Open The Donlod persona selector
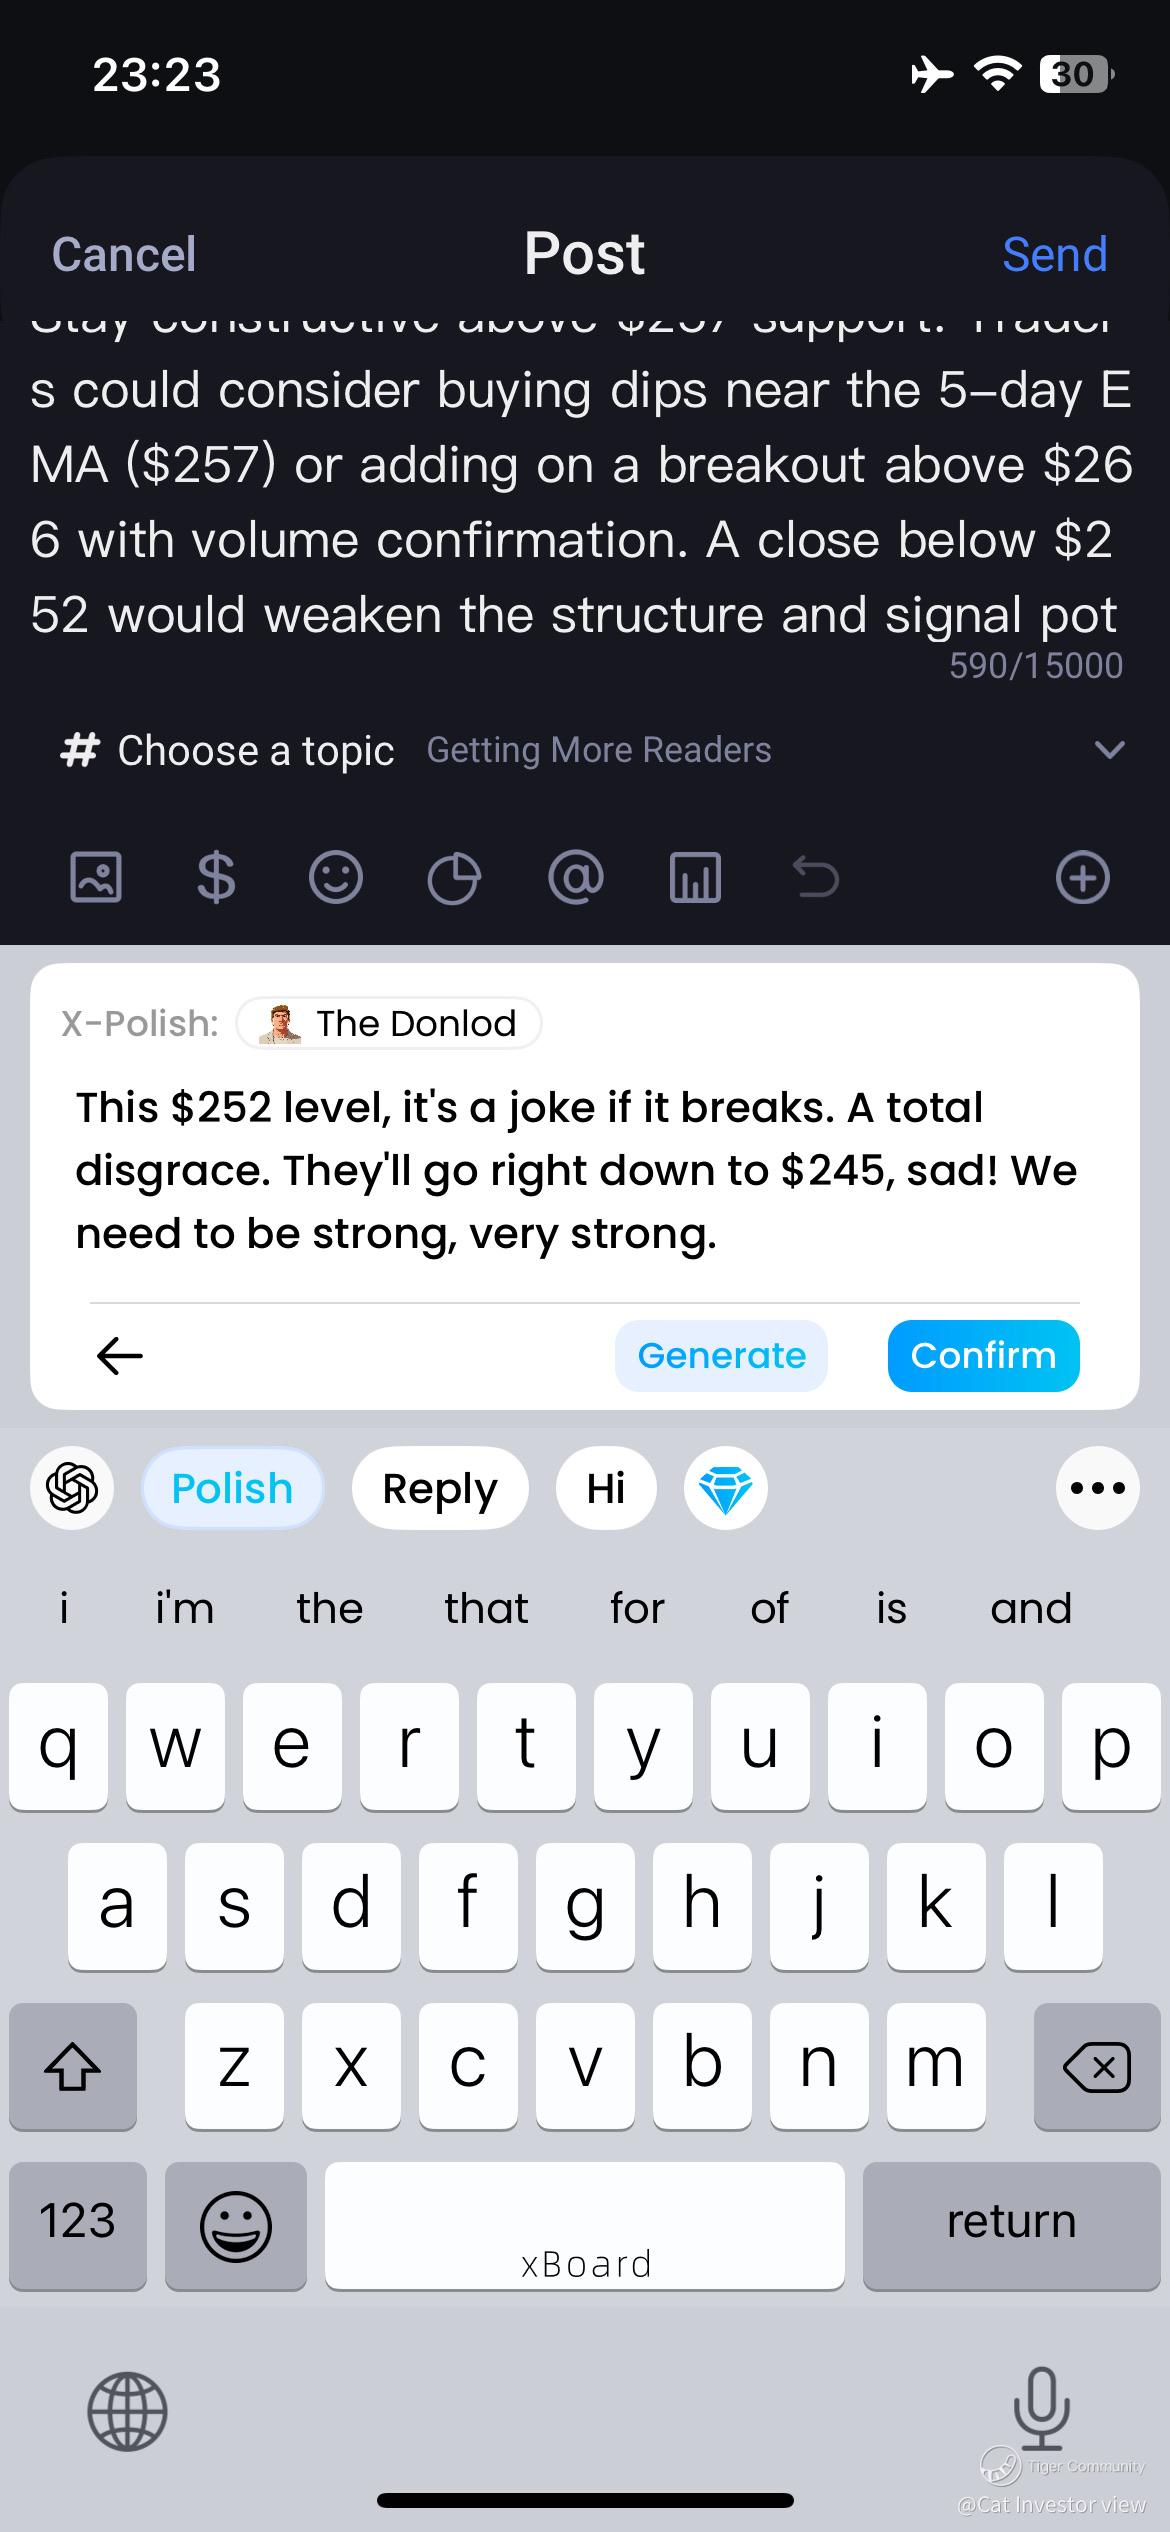The height and width of the screenshot is (2532, 1170). click(x=389, y=1023)
